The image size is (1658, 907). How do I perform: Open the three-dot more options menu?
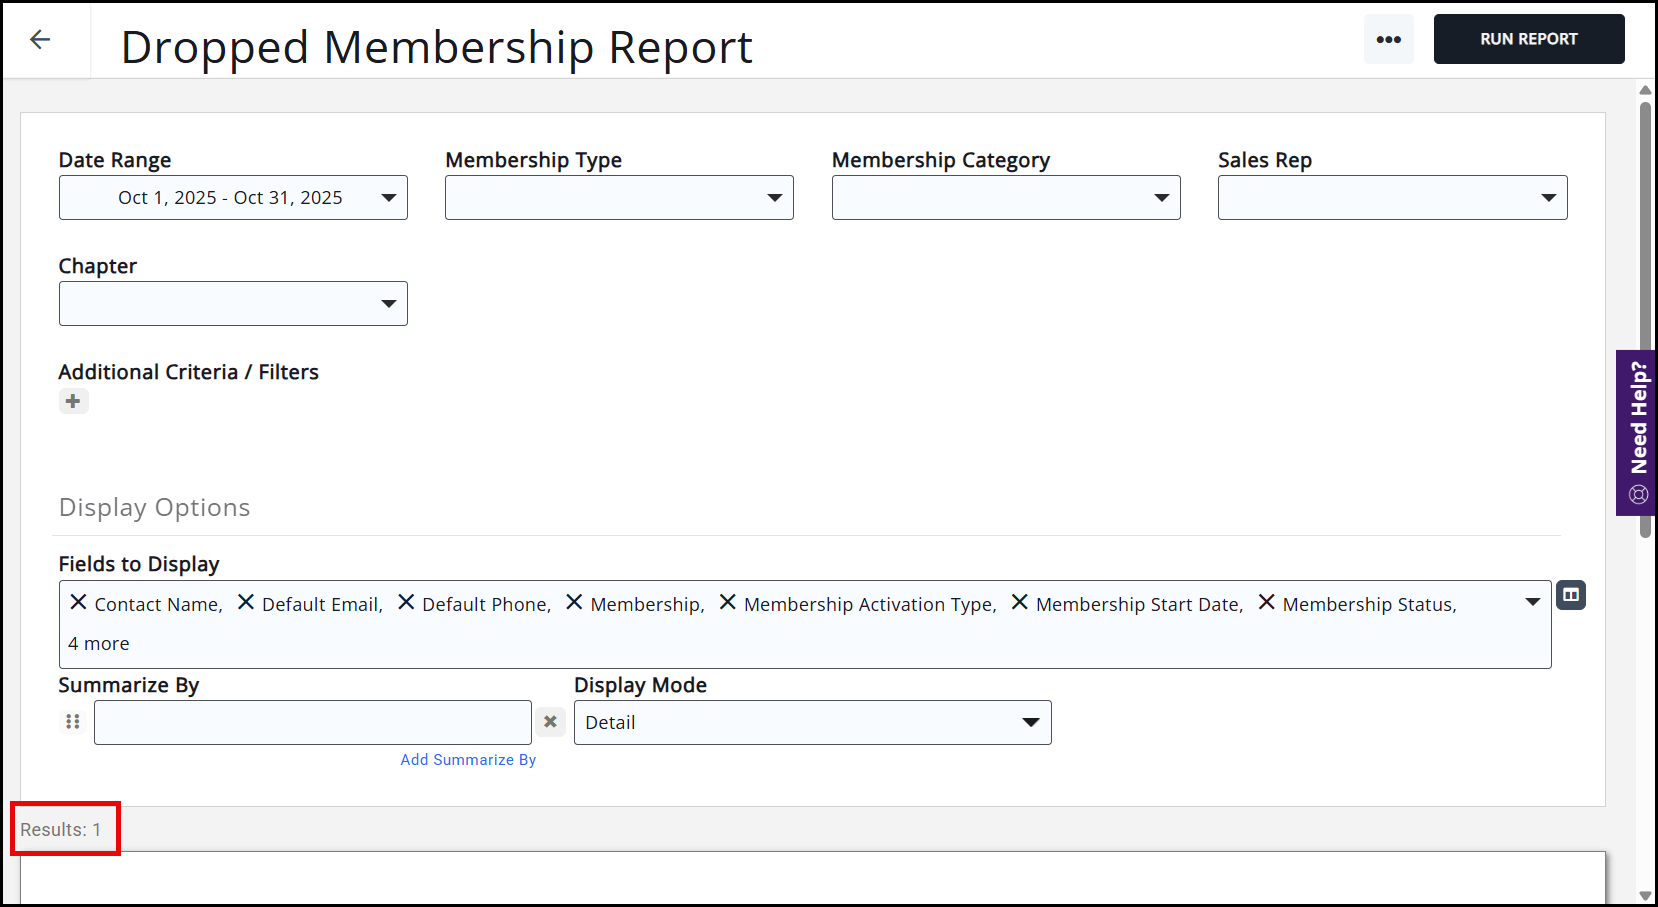[x=1388, y=40]
